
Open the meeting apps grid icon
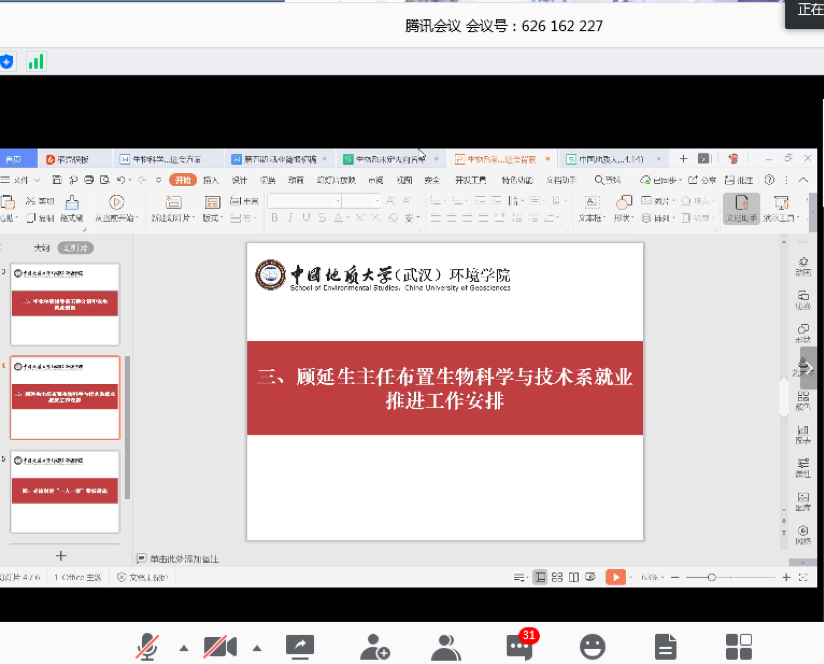[x=739, y=647]
